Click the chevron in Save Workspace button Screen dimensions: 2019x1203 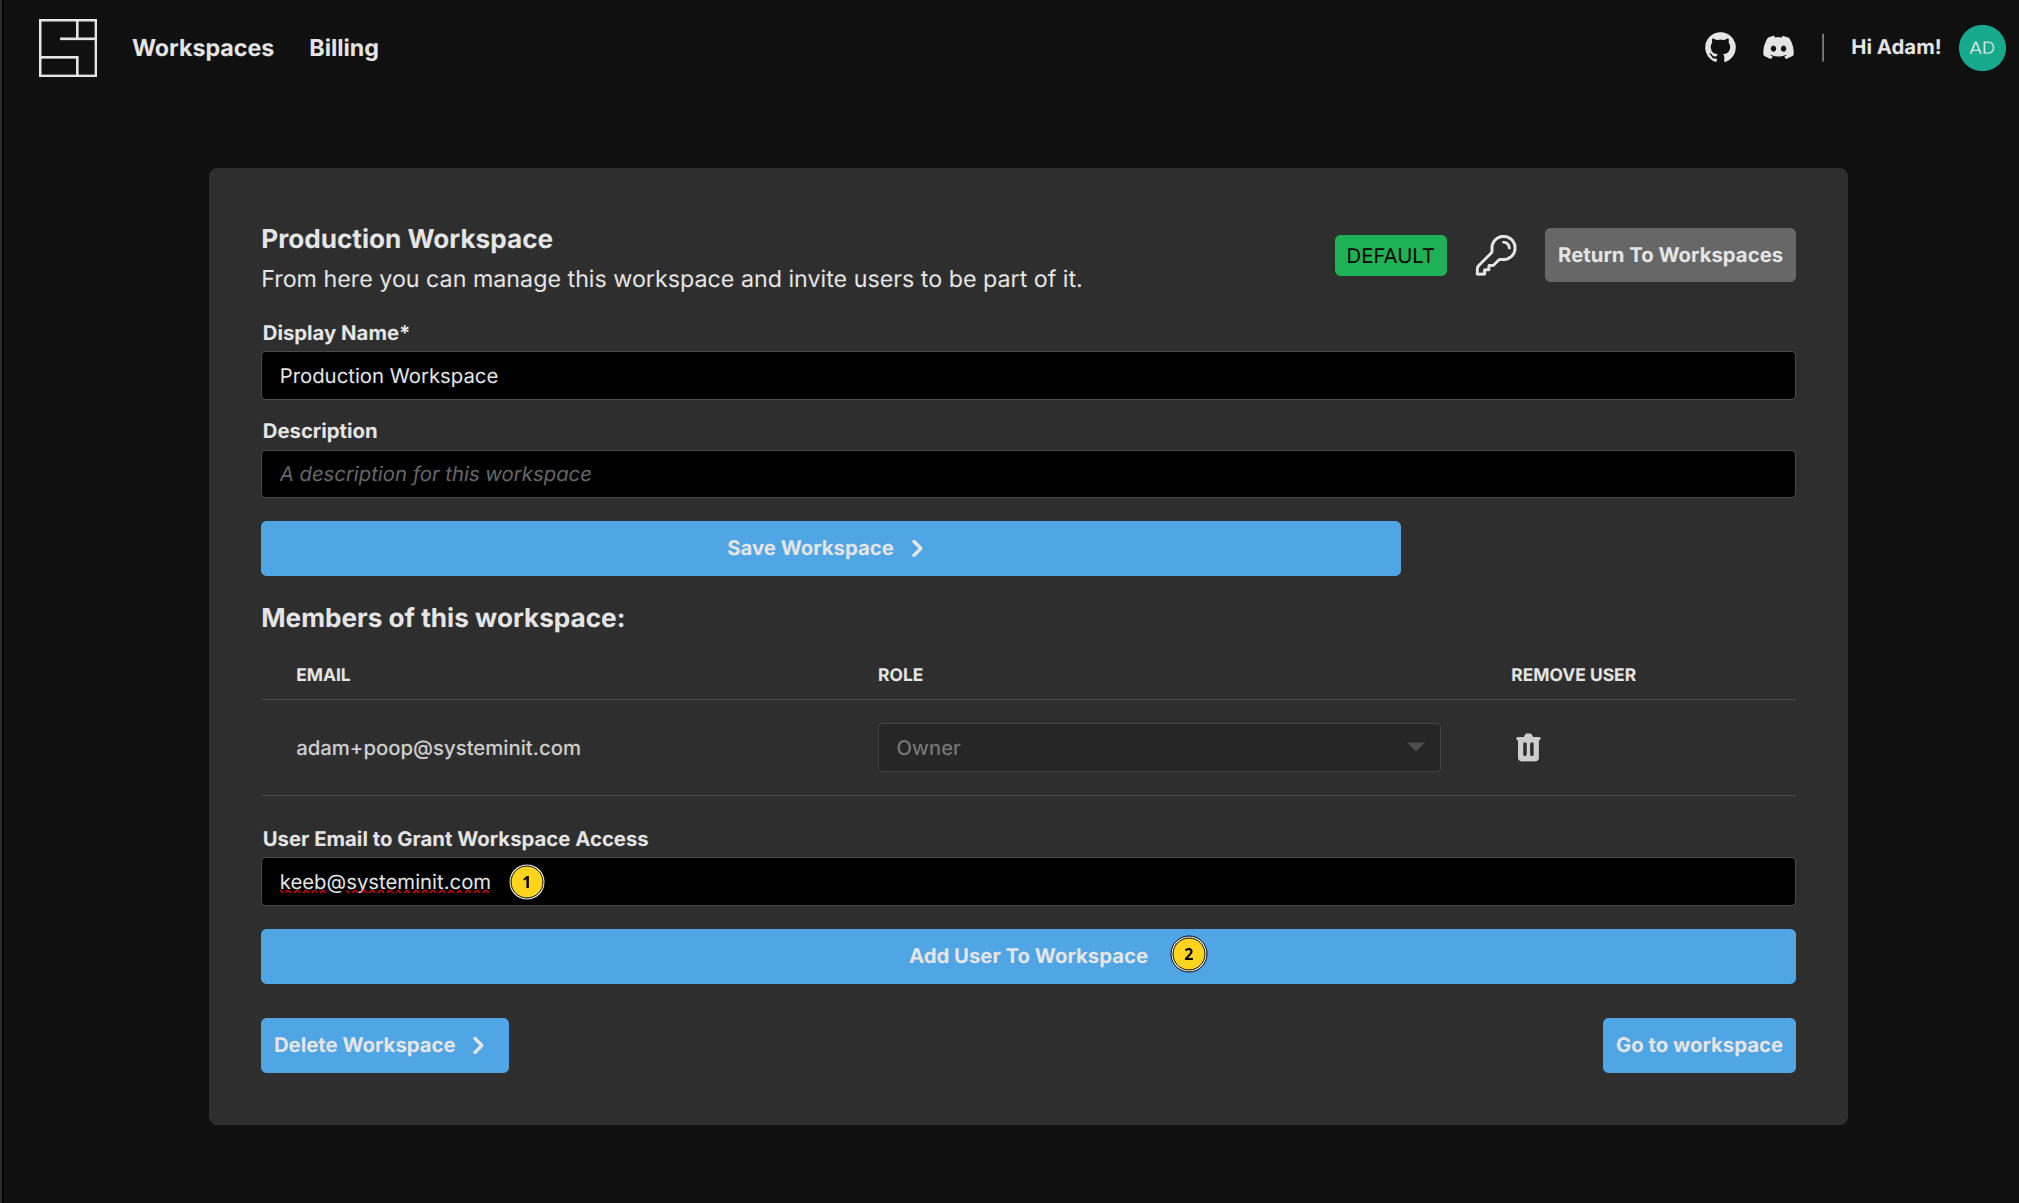tap(917, 548)
